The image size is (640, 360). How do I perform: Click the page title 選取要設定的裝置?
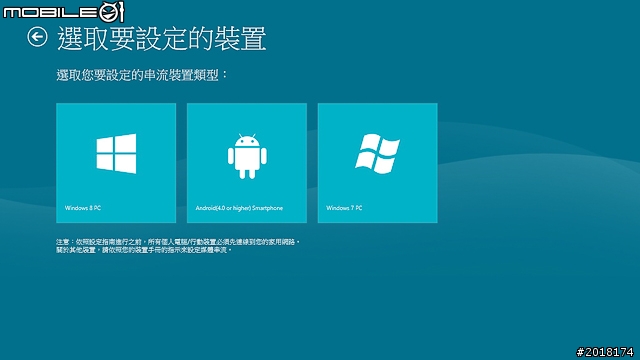(162, 39)
